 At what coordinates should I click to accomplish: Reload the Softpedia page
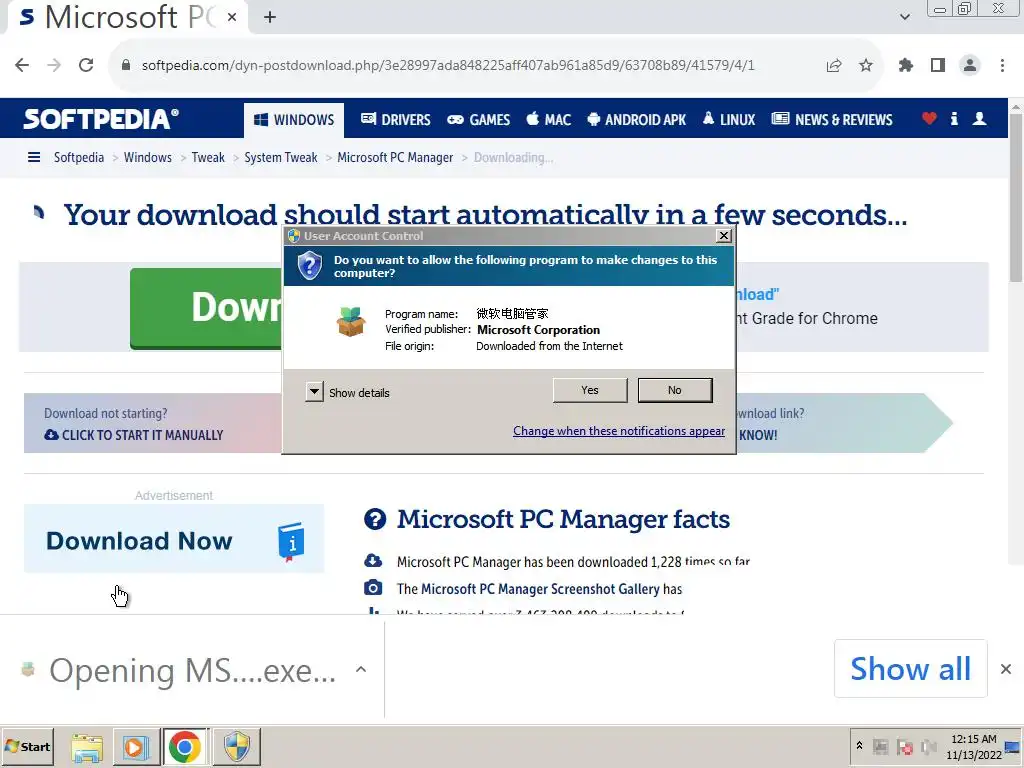coord(86,65)
